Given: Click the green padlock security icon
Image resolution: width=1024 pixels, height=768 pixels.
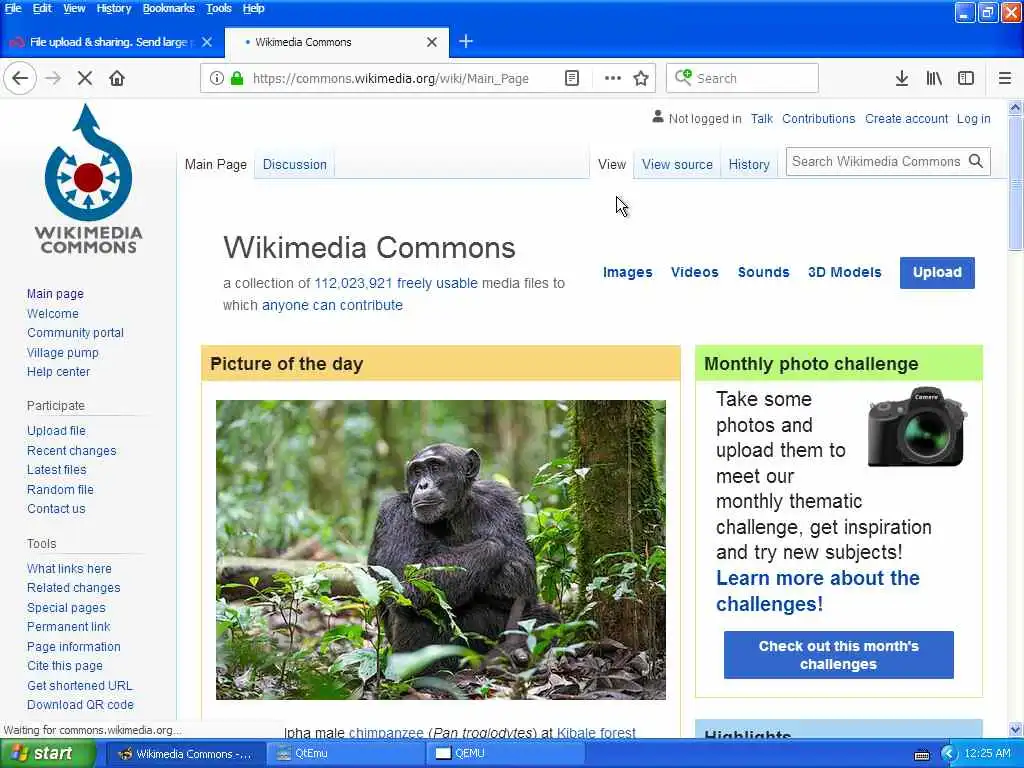Looking at the screenshot, I should 237,78.
